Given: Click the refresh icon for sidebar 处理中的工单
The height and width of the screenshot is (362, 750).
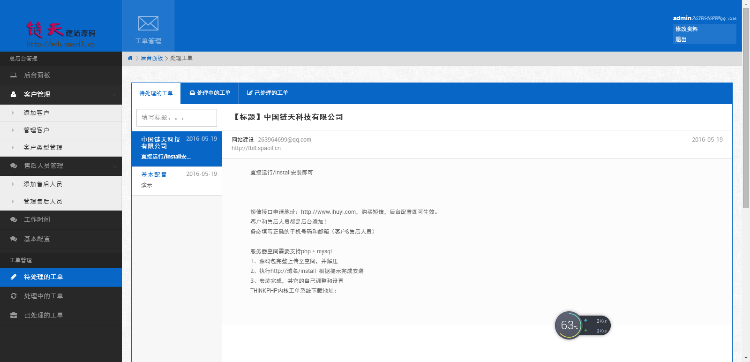Looking at the screenshot, I should (13, 296).
